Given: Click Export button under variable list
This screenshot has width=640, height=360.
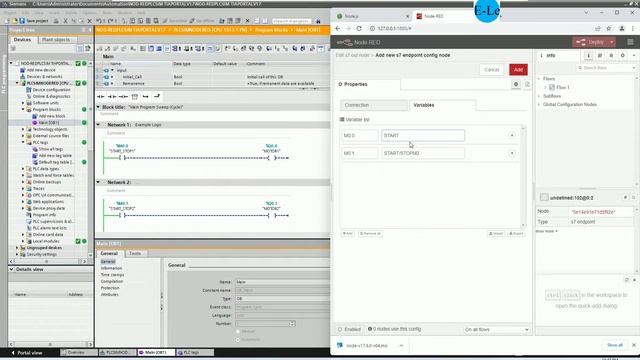Looking at the screenshot, I should click(x=516, y=233).
